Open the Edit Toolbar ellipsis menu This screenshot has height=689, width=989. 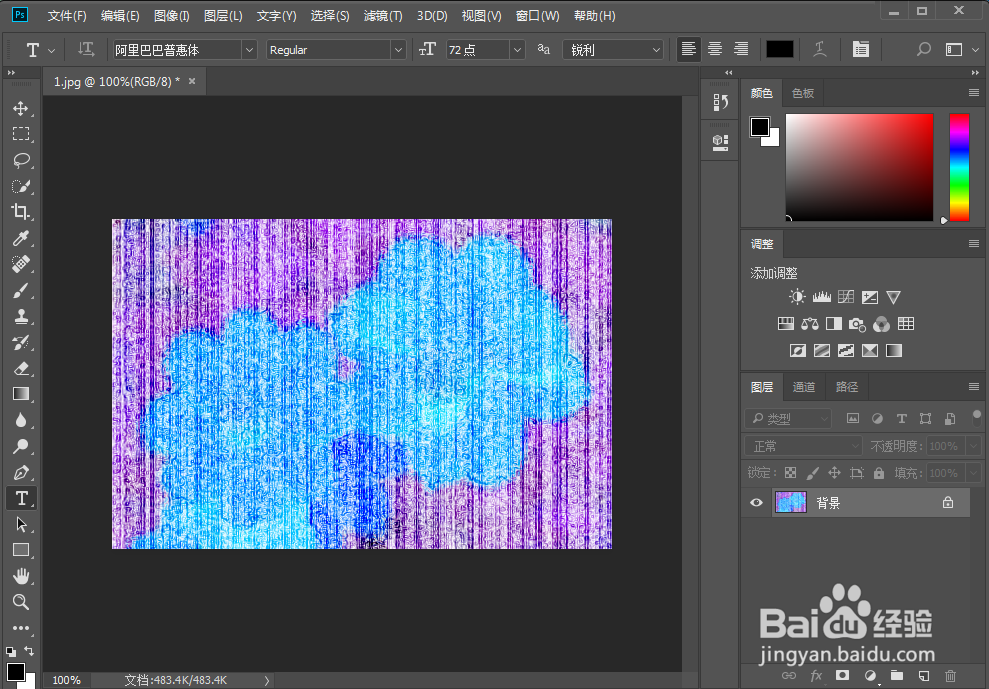click(21, 628)
